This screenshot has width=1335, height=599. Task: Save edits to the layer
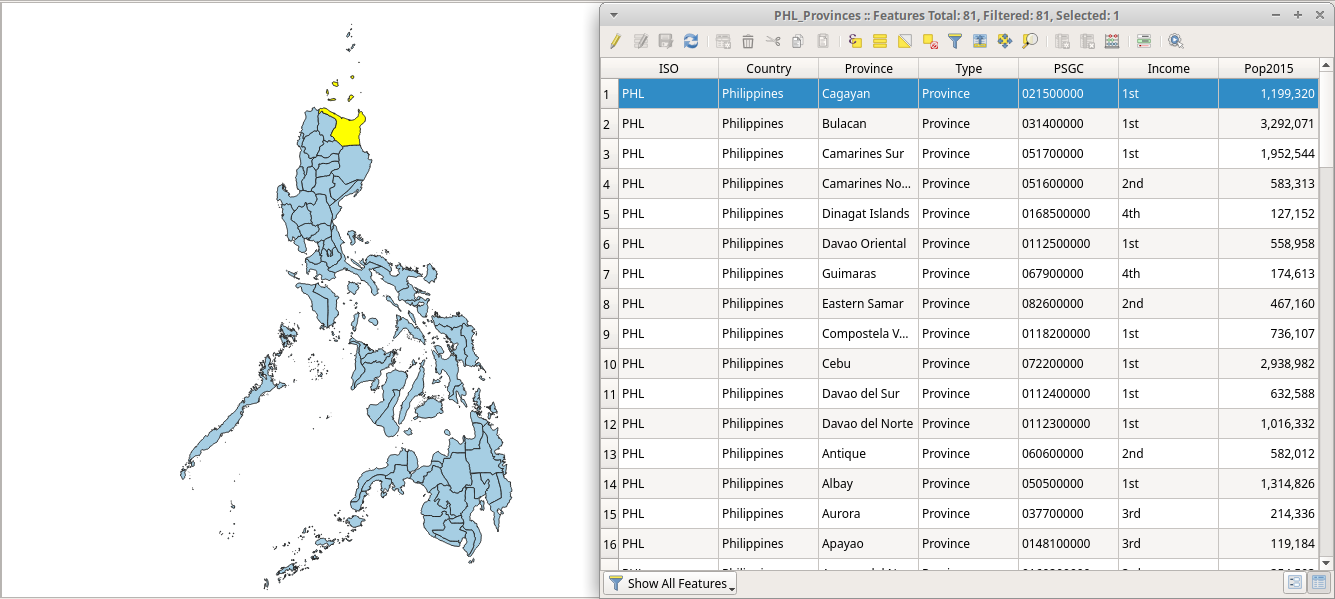pos(665,41)
